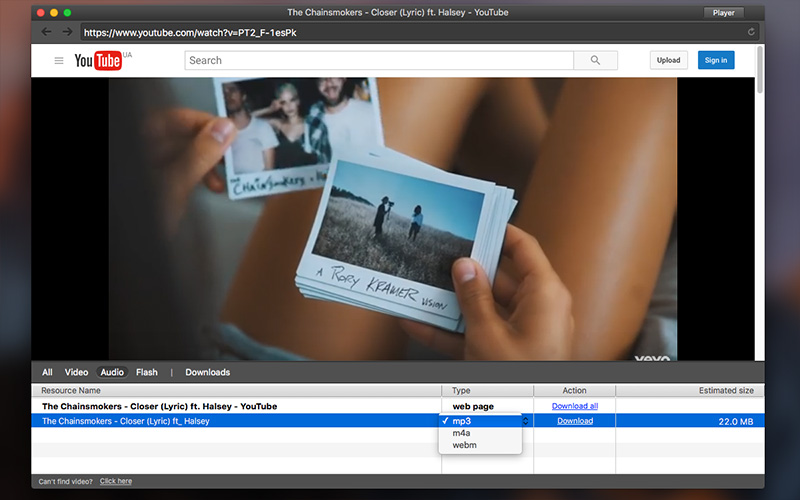
Task: Click the type dropdown stepper arrows
Action: pos(526,421)
